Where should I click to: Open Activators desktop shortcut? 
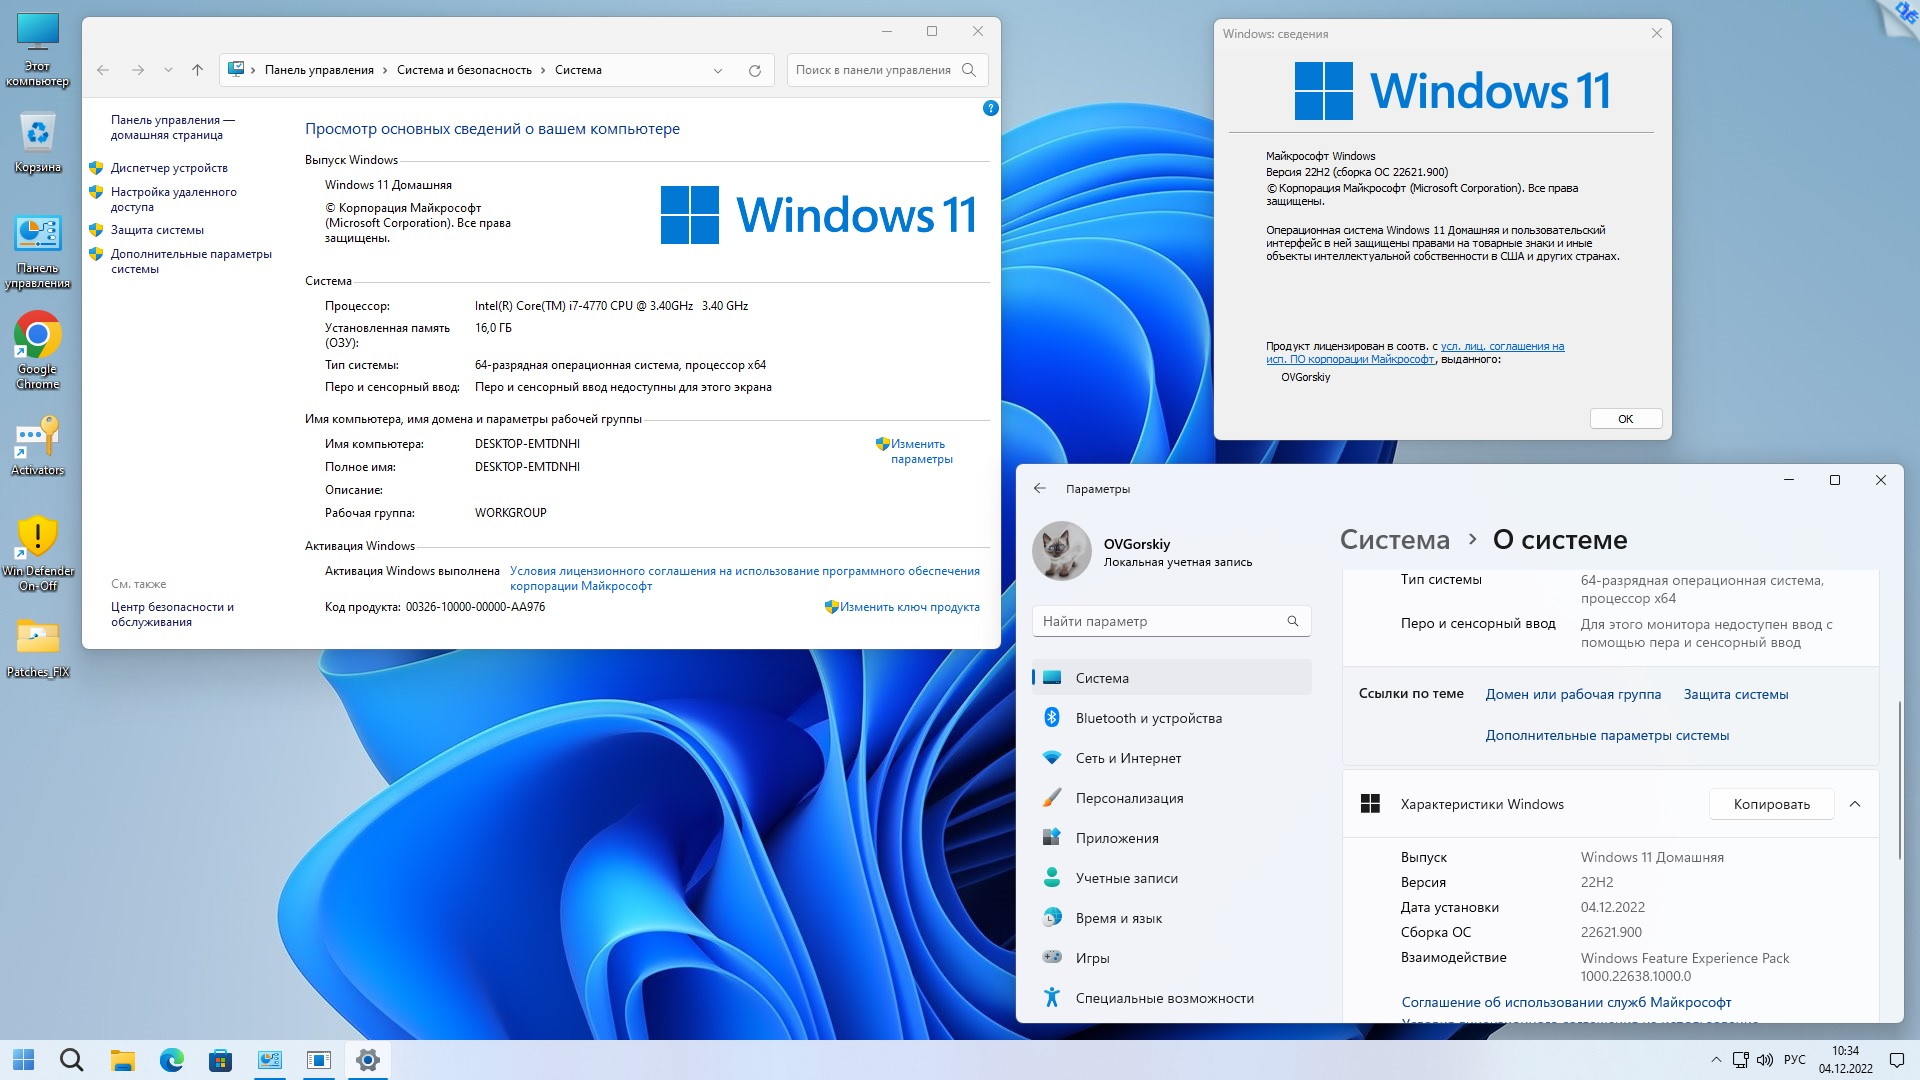[x=37, y=446]
